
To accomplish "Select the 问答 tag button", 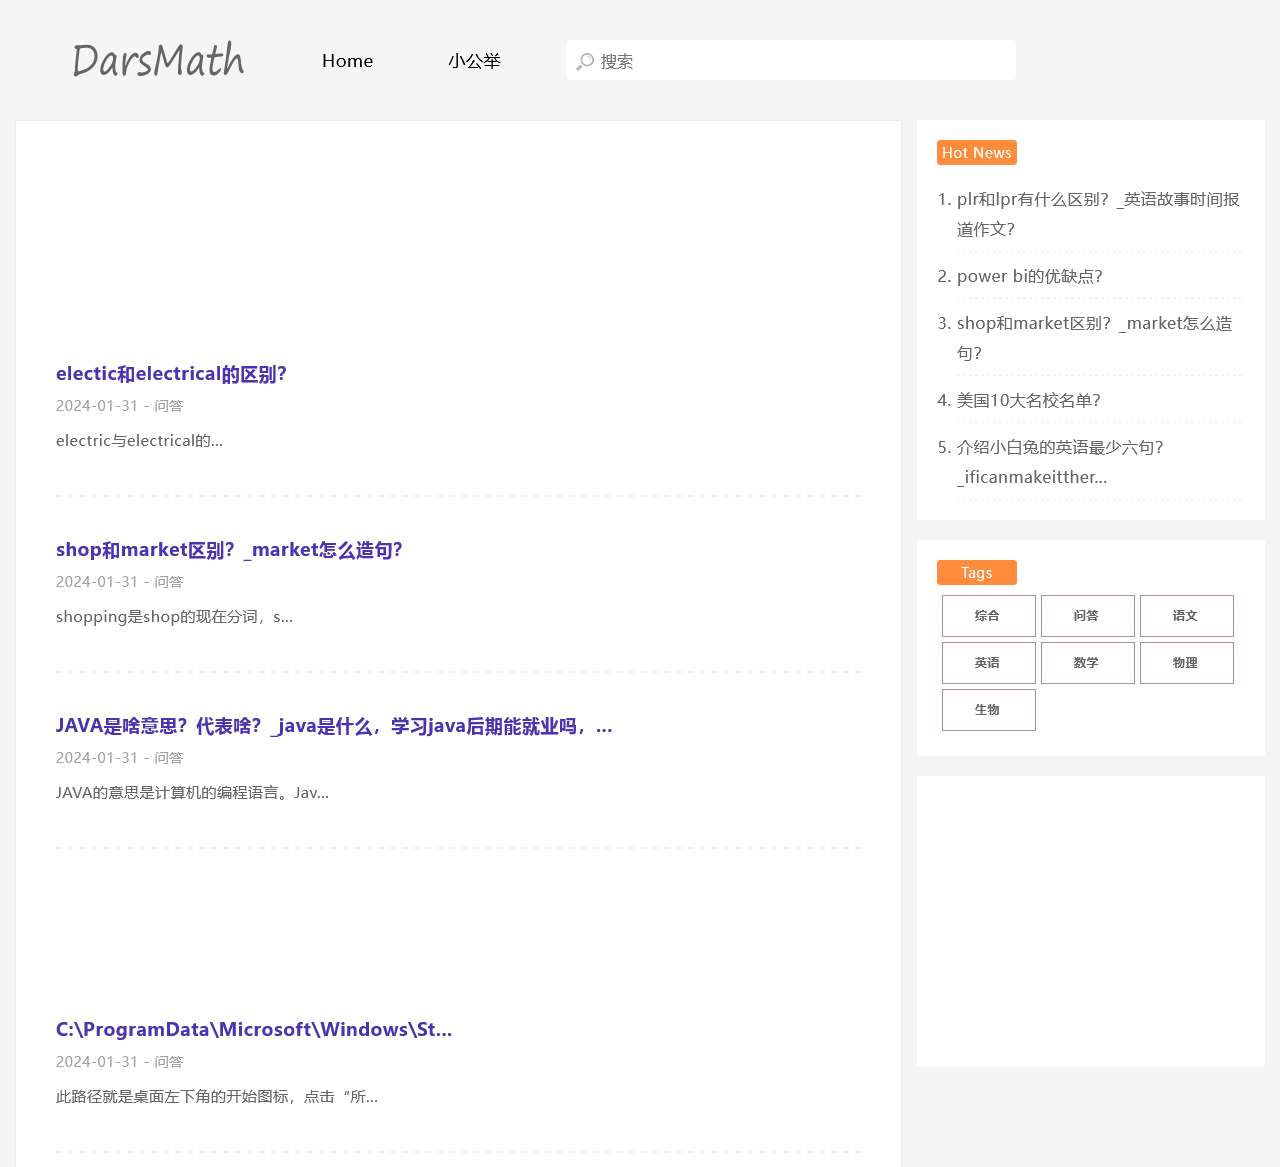I will point(1087,616).
